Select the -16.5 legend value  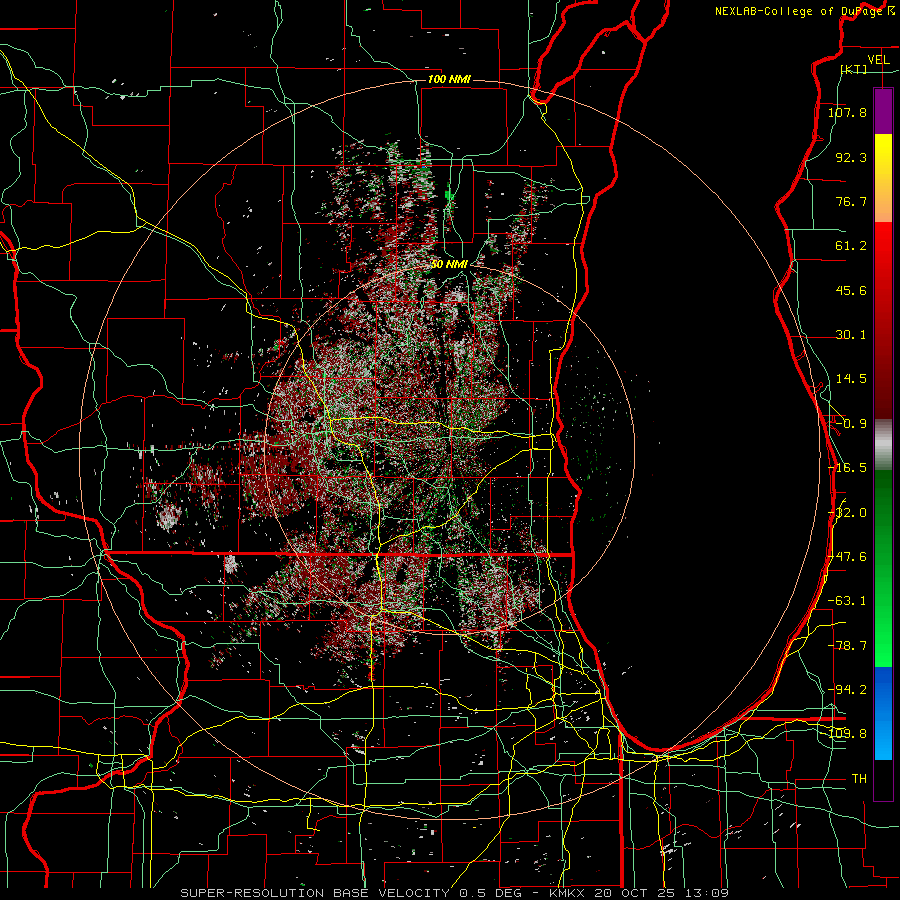[x=847, y=468]
